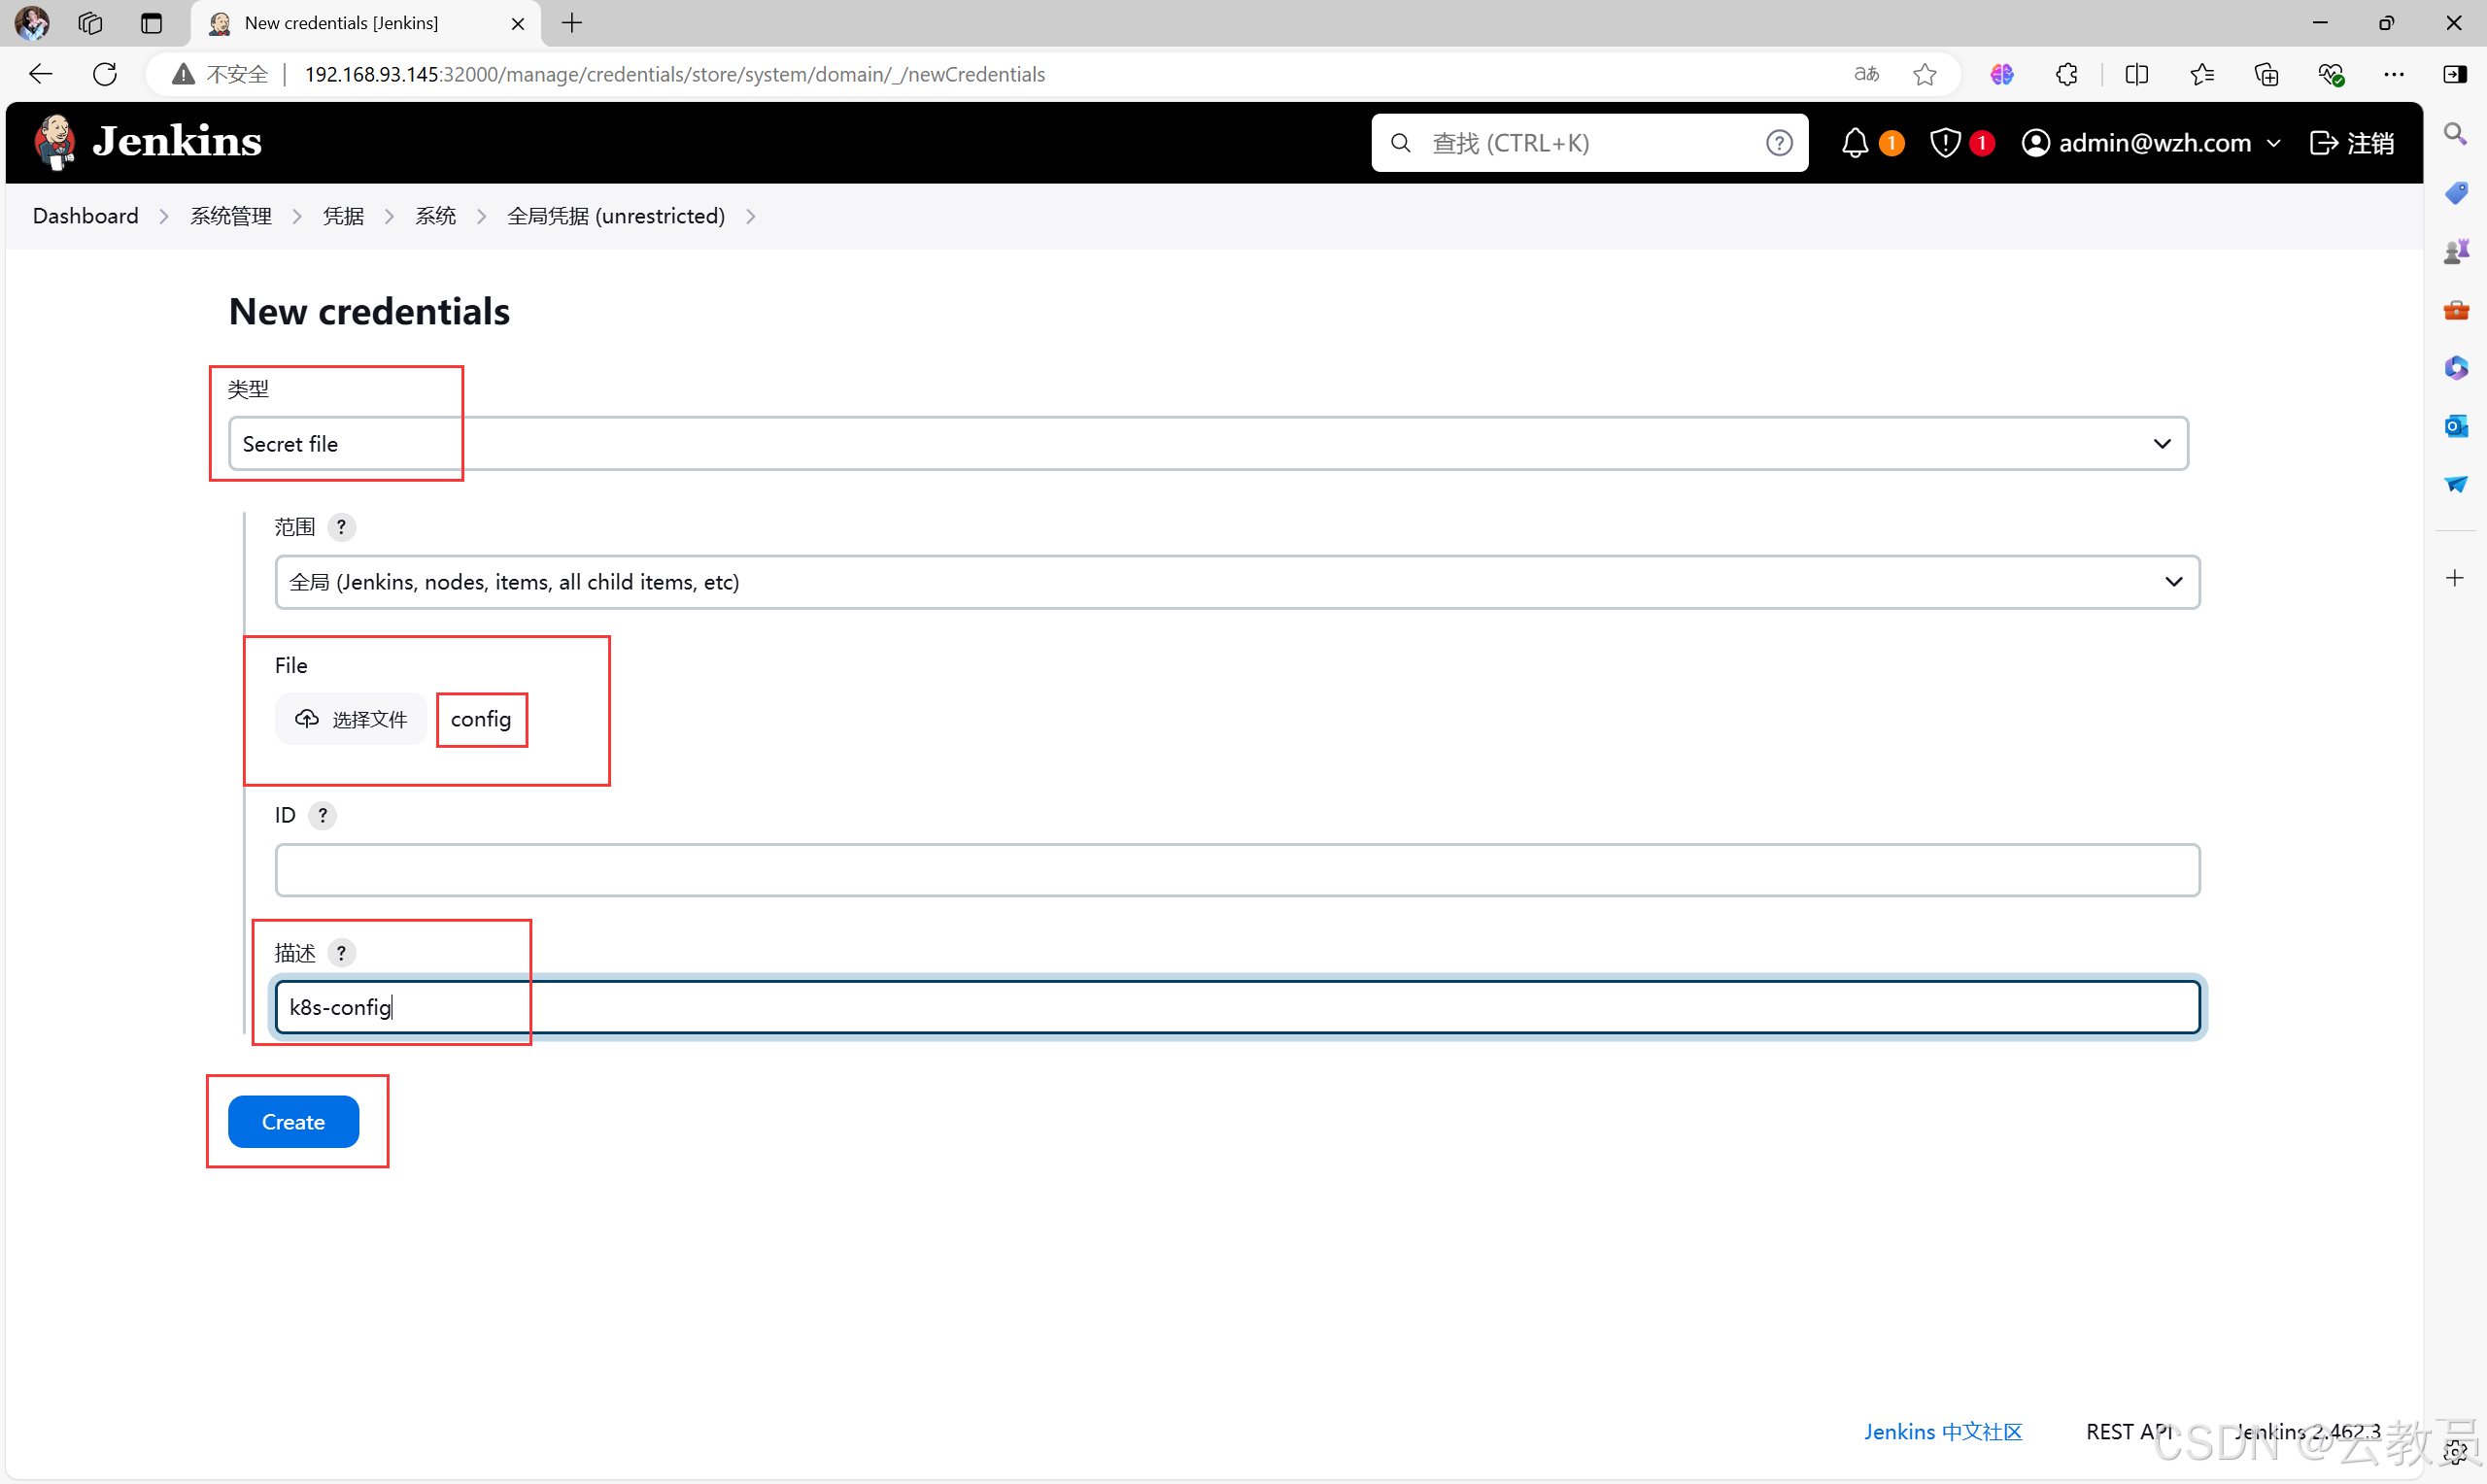Expand chevron after 凭据 breadcrumb

pyautogui.click(x=390, y=217)
